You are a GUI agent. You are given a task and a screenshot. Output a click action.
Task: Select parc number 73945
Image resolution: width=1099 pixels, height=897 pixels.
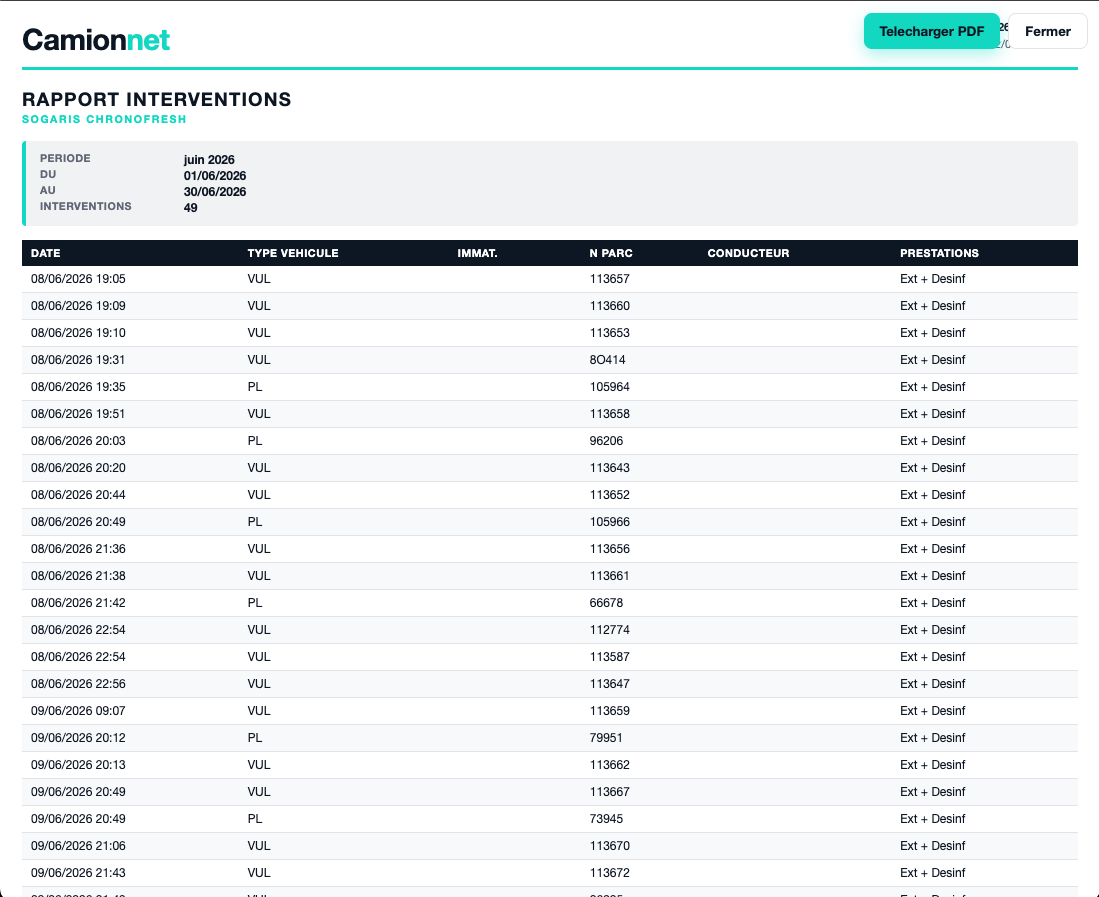(x=606, y=819)
